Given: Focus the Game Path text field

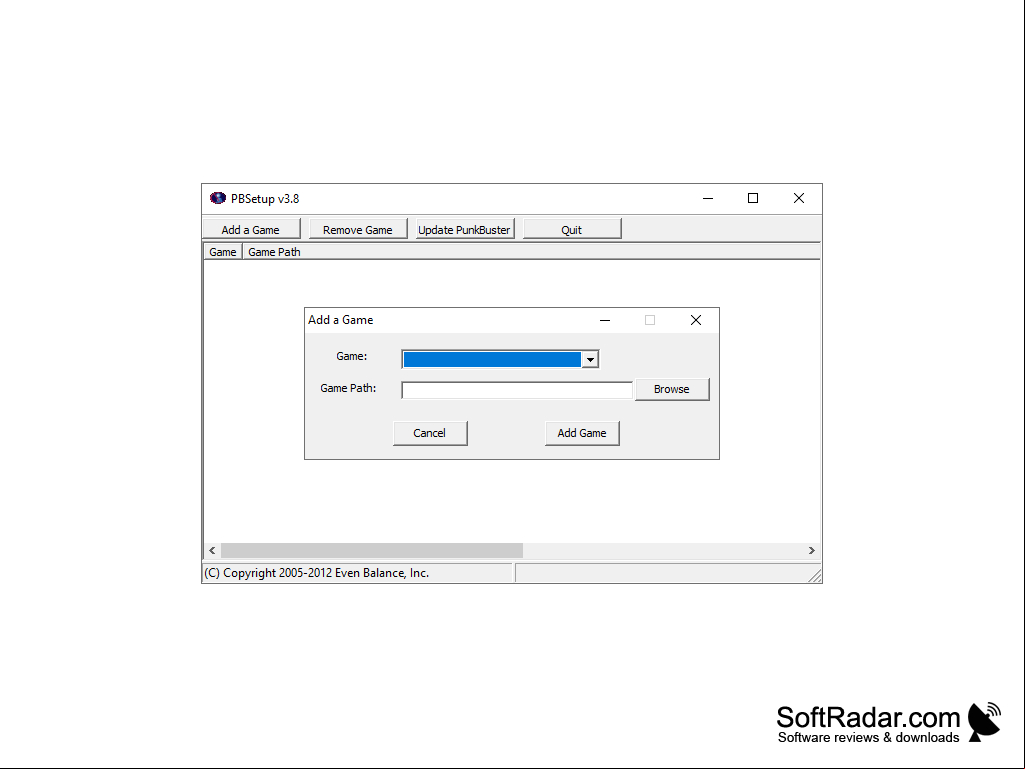Looking at the screenshot, I should click(x=516, y=390).
